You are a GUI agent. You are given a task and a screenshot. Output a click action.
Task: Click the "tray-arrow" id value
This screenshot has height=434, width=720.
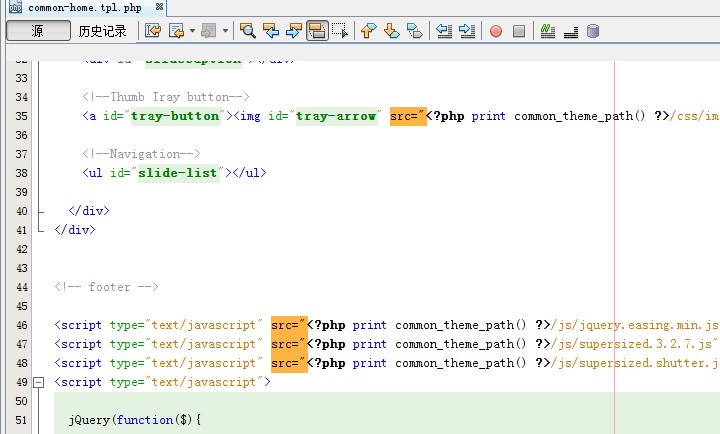[x=336, y=116]
